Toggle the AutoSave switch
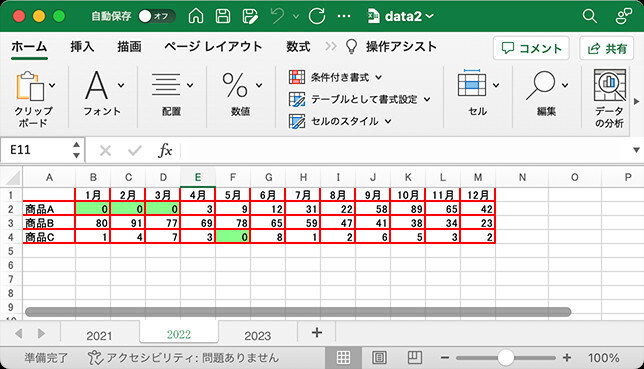644x369 pixels. [x=157, y=16]
